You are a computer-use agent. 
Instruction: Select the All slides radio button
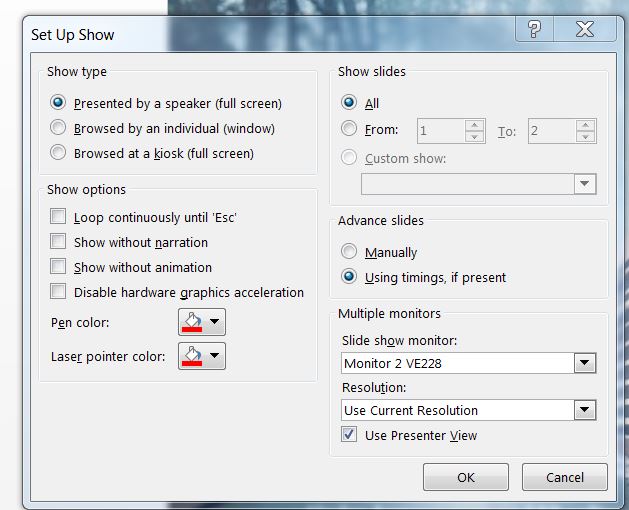(x=349, y=102)
